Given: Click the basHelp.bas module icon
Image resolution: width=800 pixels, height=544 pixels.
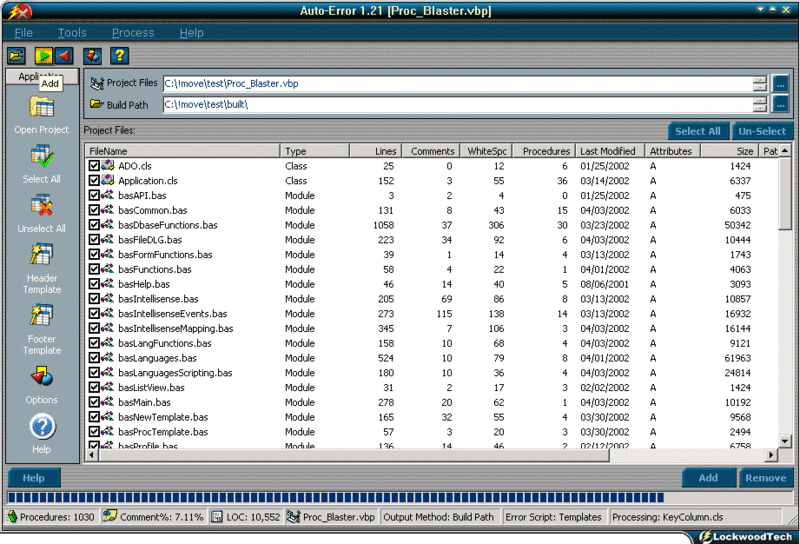Looking at the screenshot, I should (108, 284).
